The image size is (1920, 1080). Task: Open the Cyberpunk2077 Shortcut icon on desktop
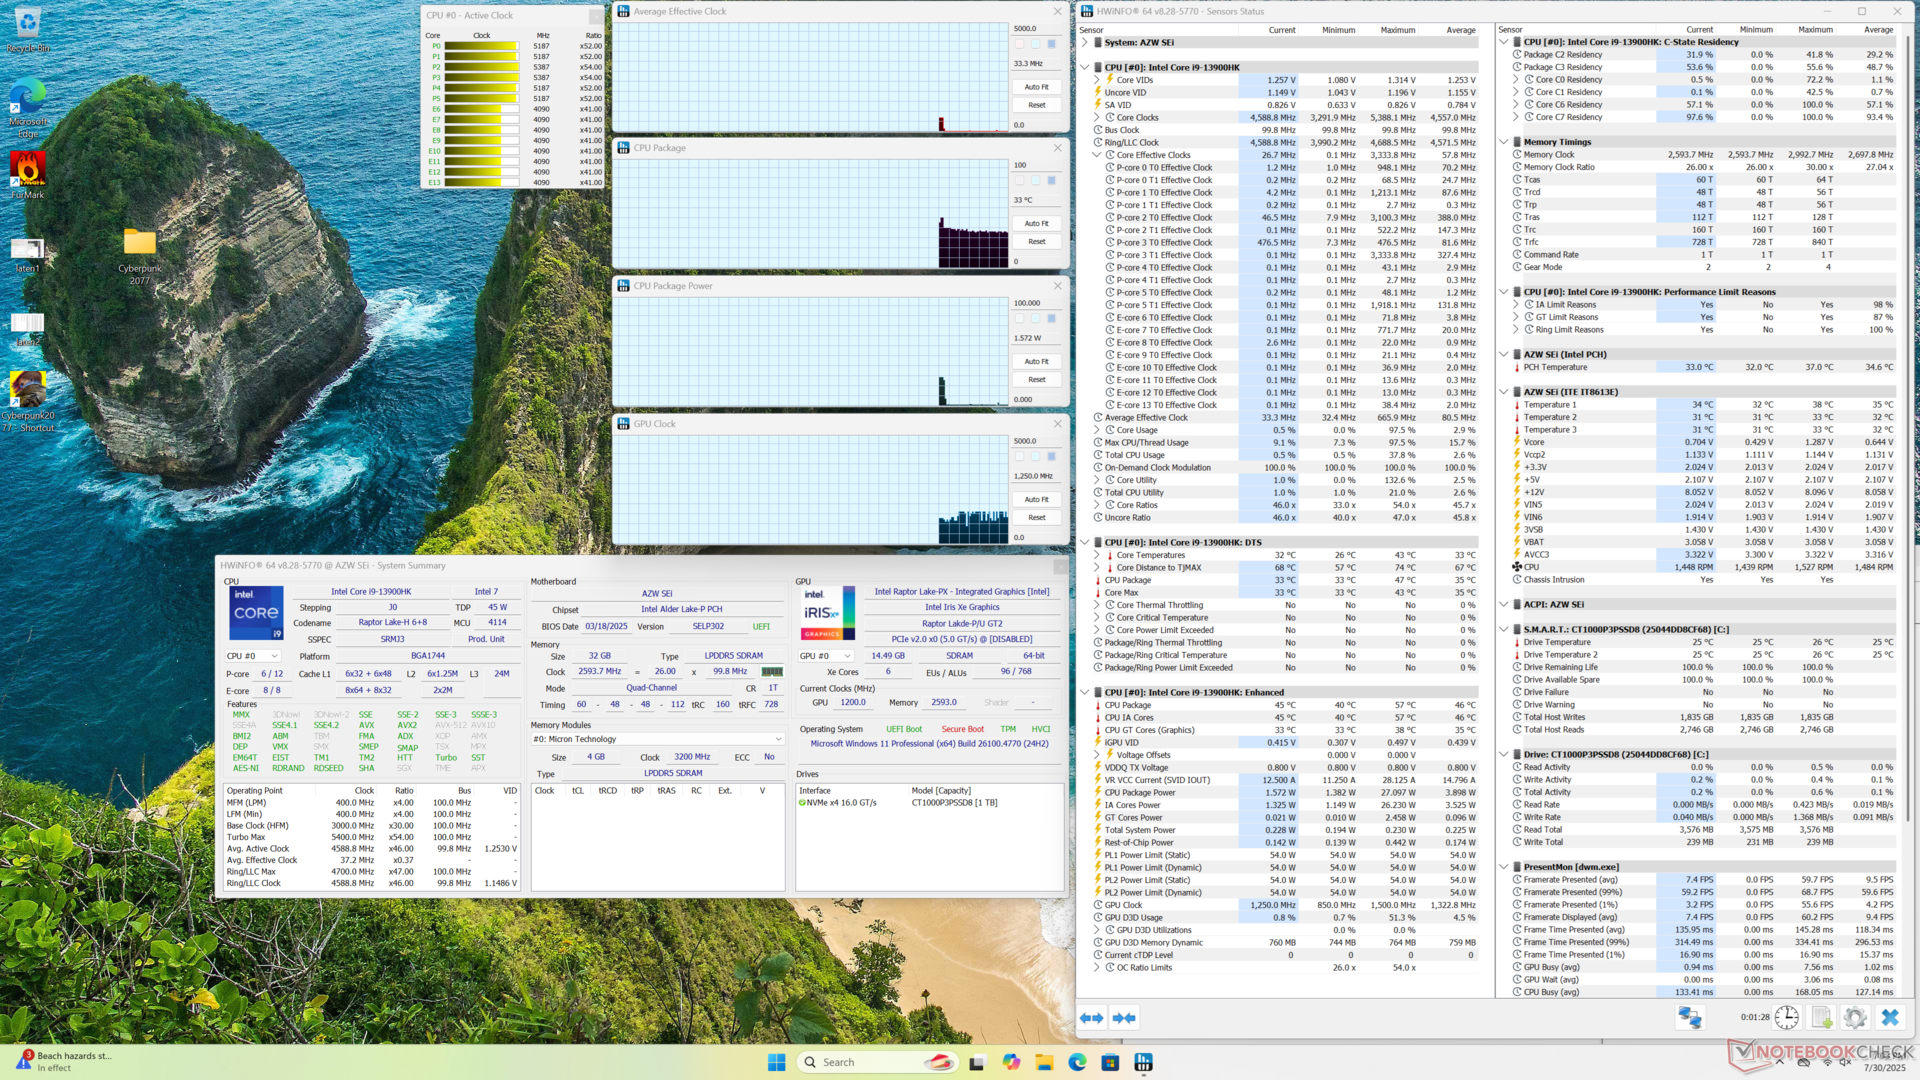pos(28,401)
